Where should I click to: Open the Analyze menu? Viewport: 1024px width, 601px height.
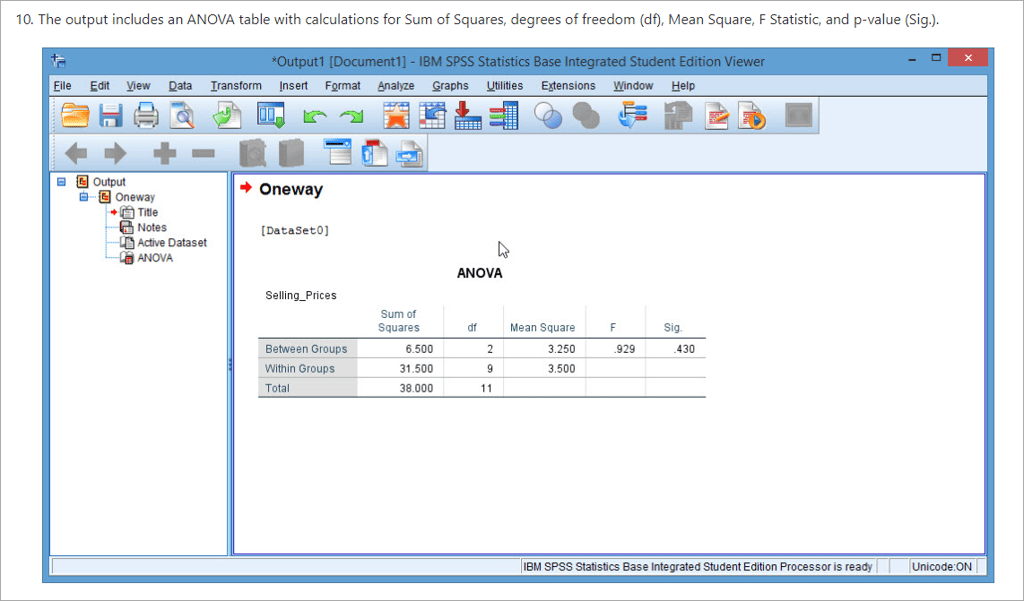(396, 86)
